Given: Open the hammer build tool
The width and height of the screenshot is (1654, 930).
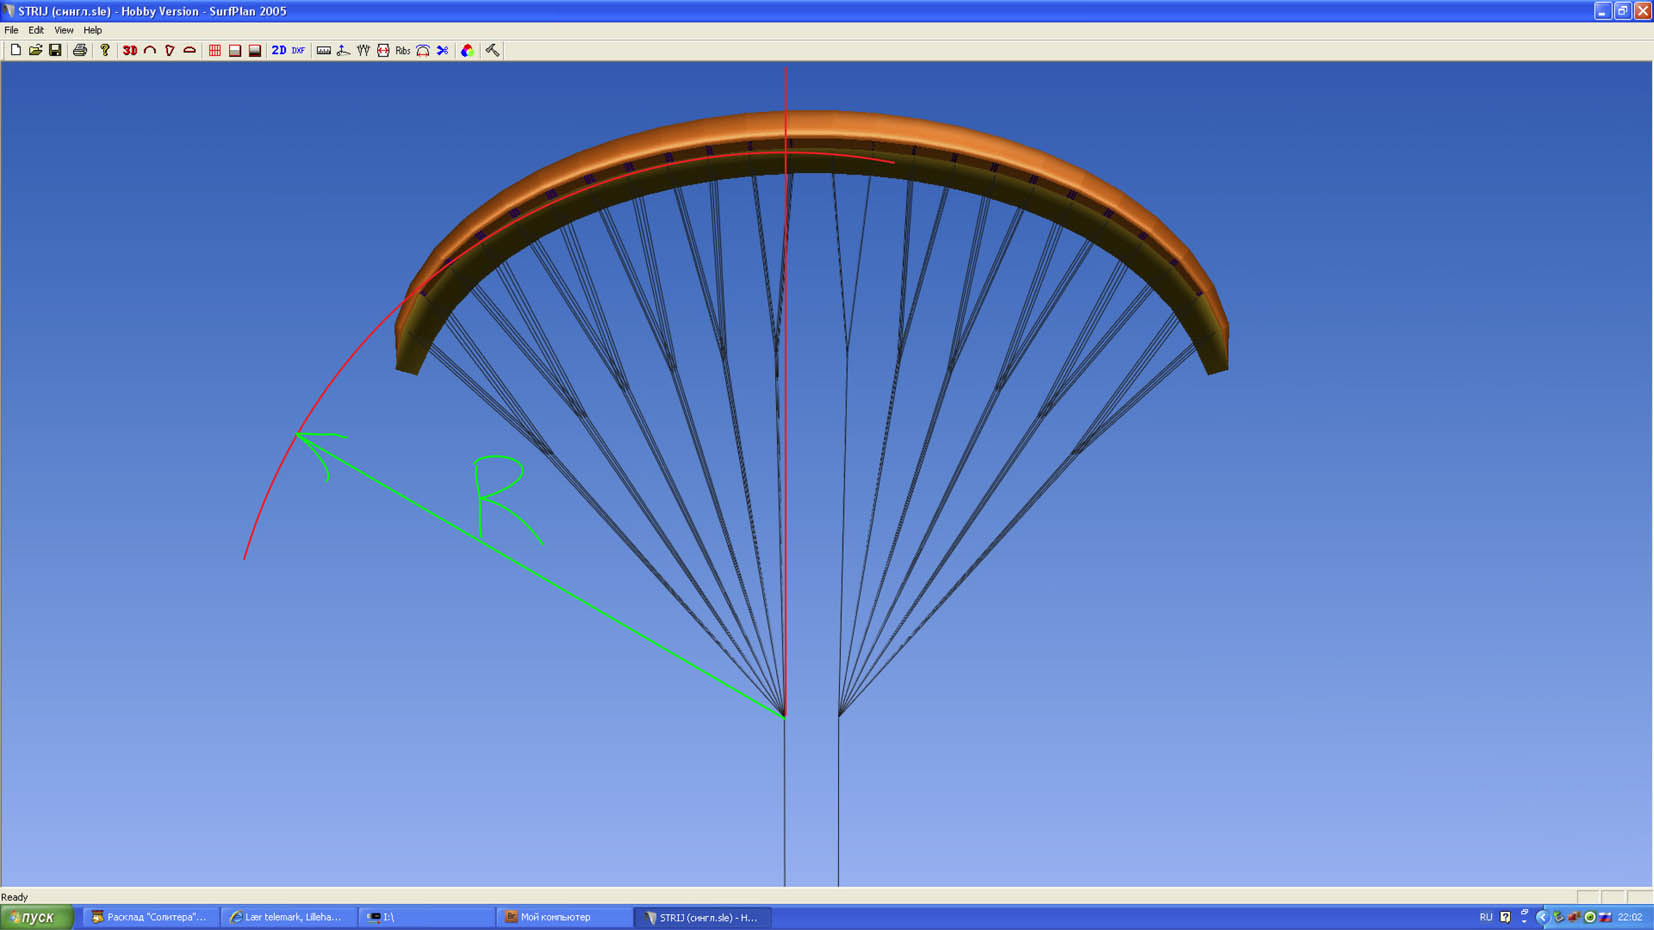Looking at the screenshot, I should (x=493, y=50).
